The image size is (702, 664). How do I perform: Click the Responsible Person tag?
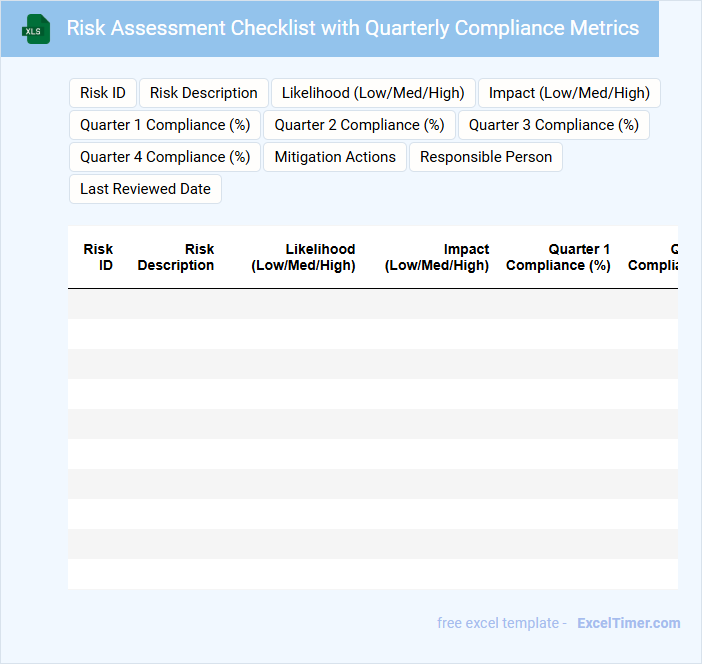(486, 157)
